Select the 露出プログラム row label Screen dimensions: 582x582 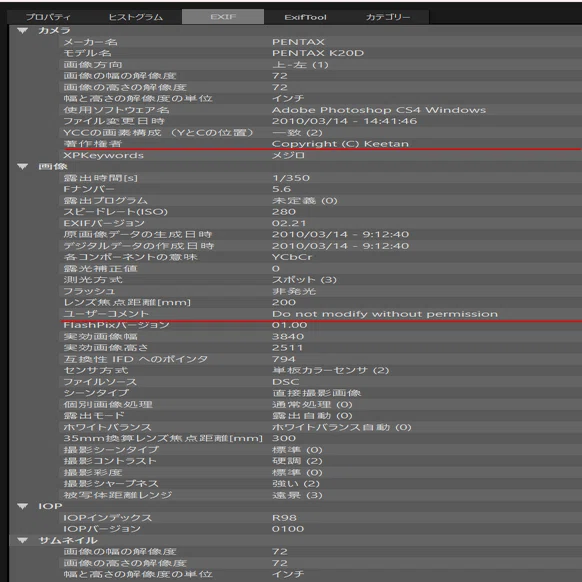[x=105, y=200]
